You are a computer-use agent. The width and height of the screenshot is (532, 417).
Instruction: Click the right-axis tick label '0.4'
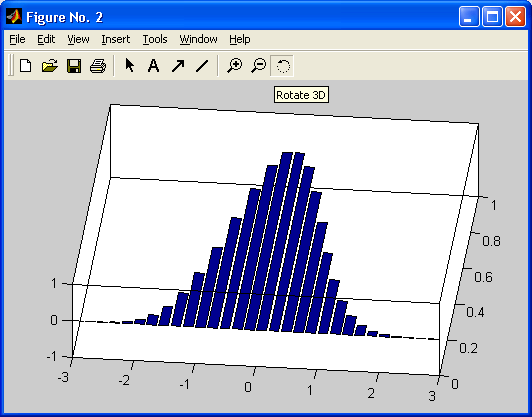pos(475,312)
